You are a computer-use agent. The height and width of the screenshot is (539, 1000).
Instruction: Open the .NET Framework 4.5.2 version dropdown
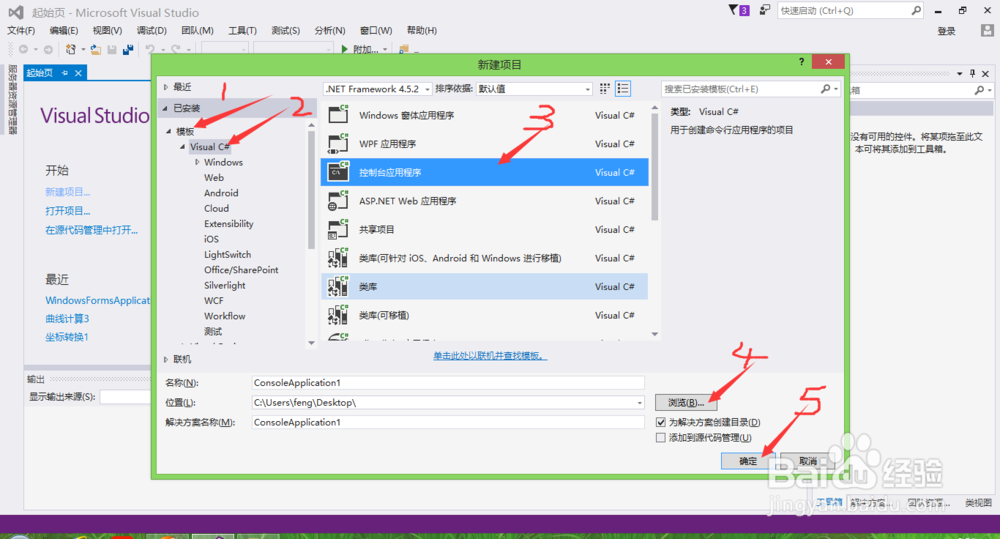(x=427, y=89)
